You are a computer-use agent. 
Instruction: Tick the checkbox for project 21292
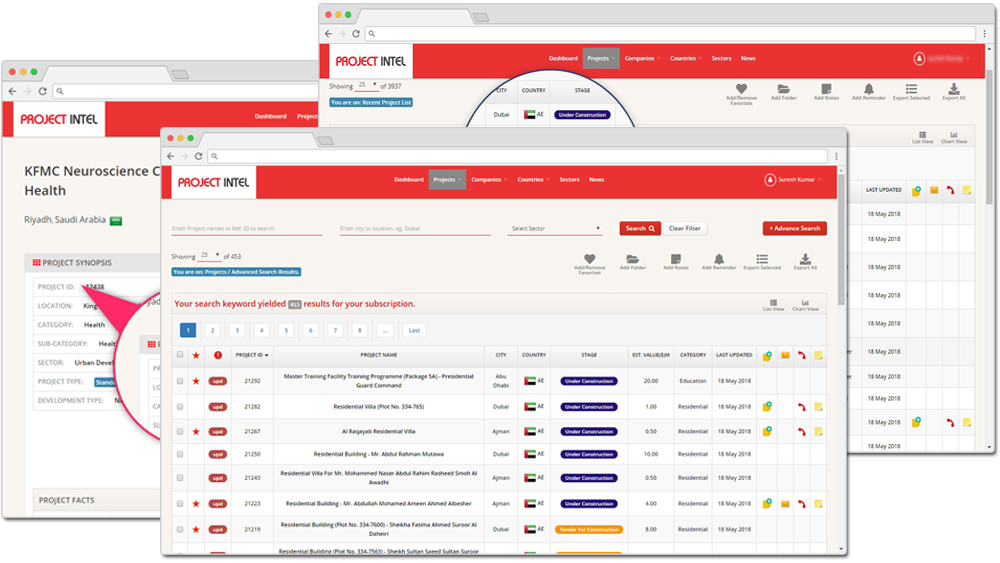(x=180, y=381)
